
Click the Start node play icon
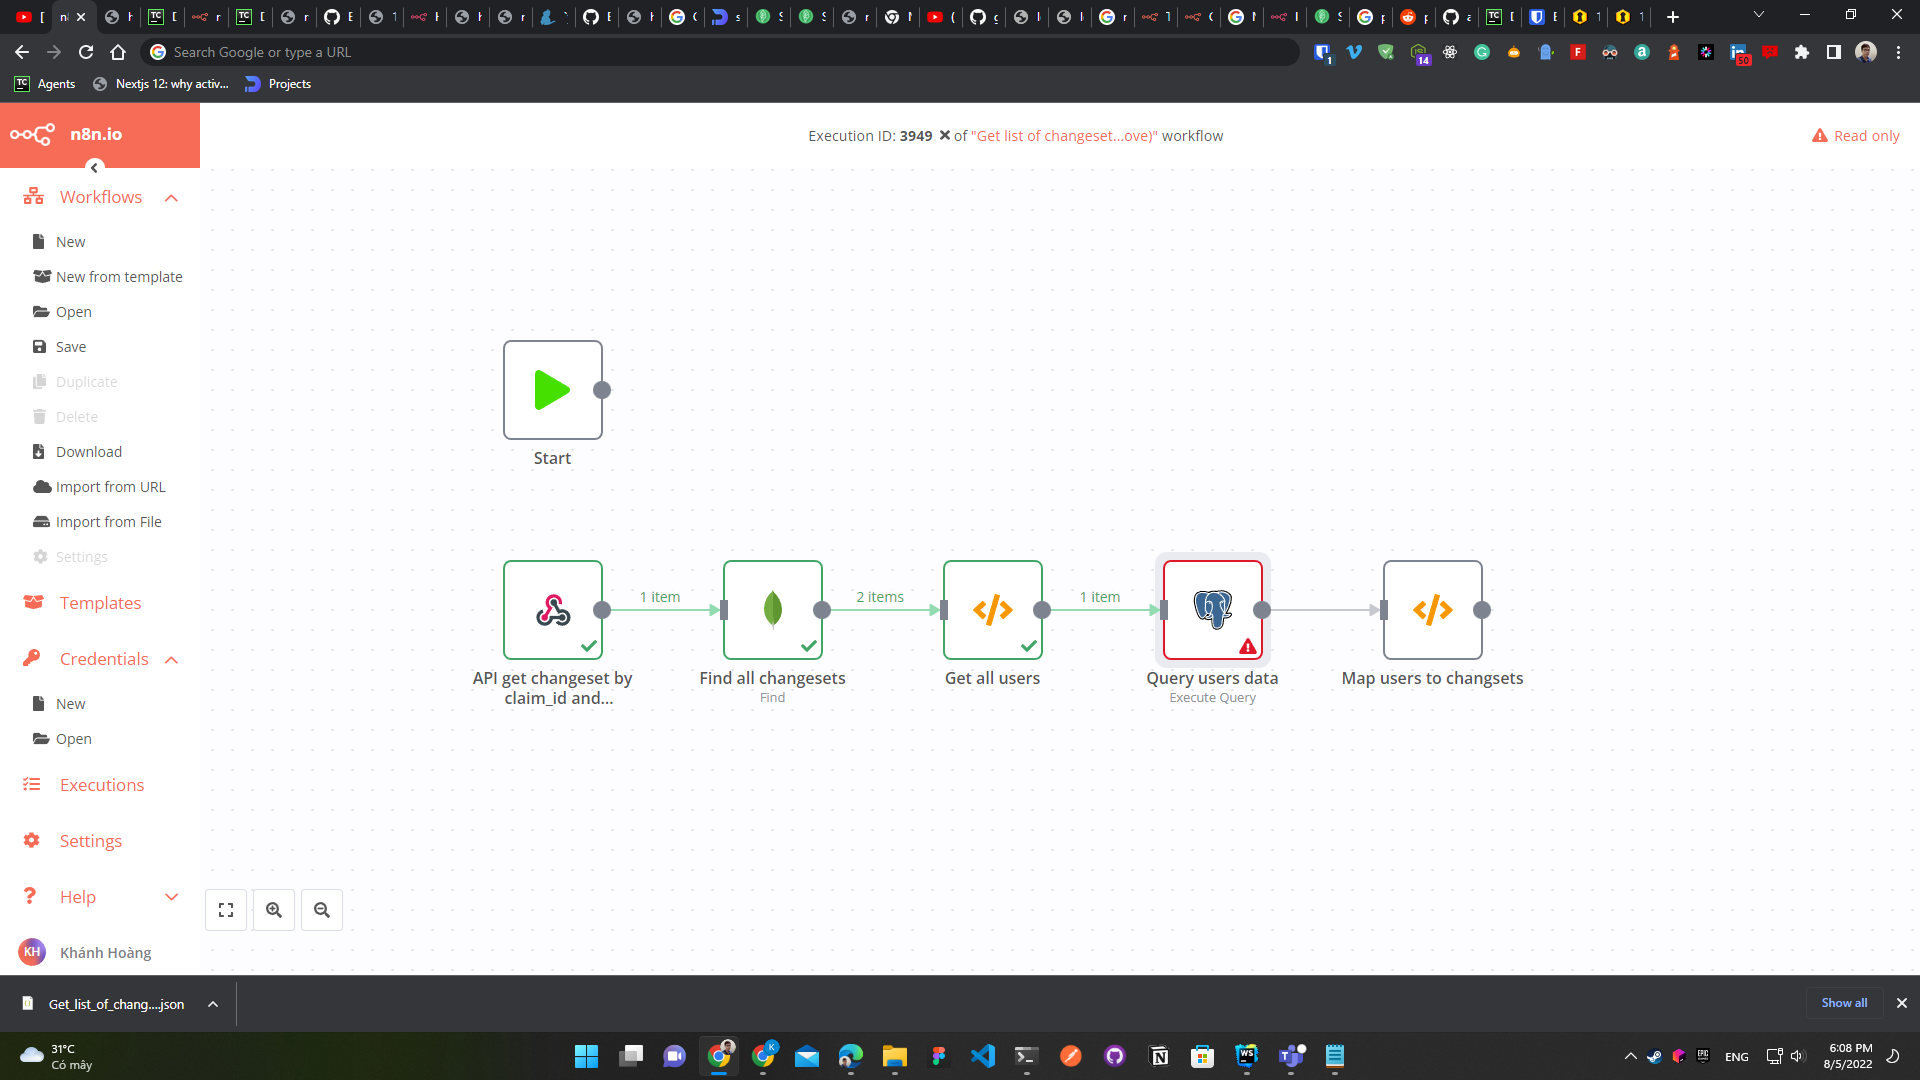(552, 390)
